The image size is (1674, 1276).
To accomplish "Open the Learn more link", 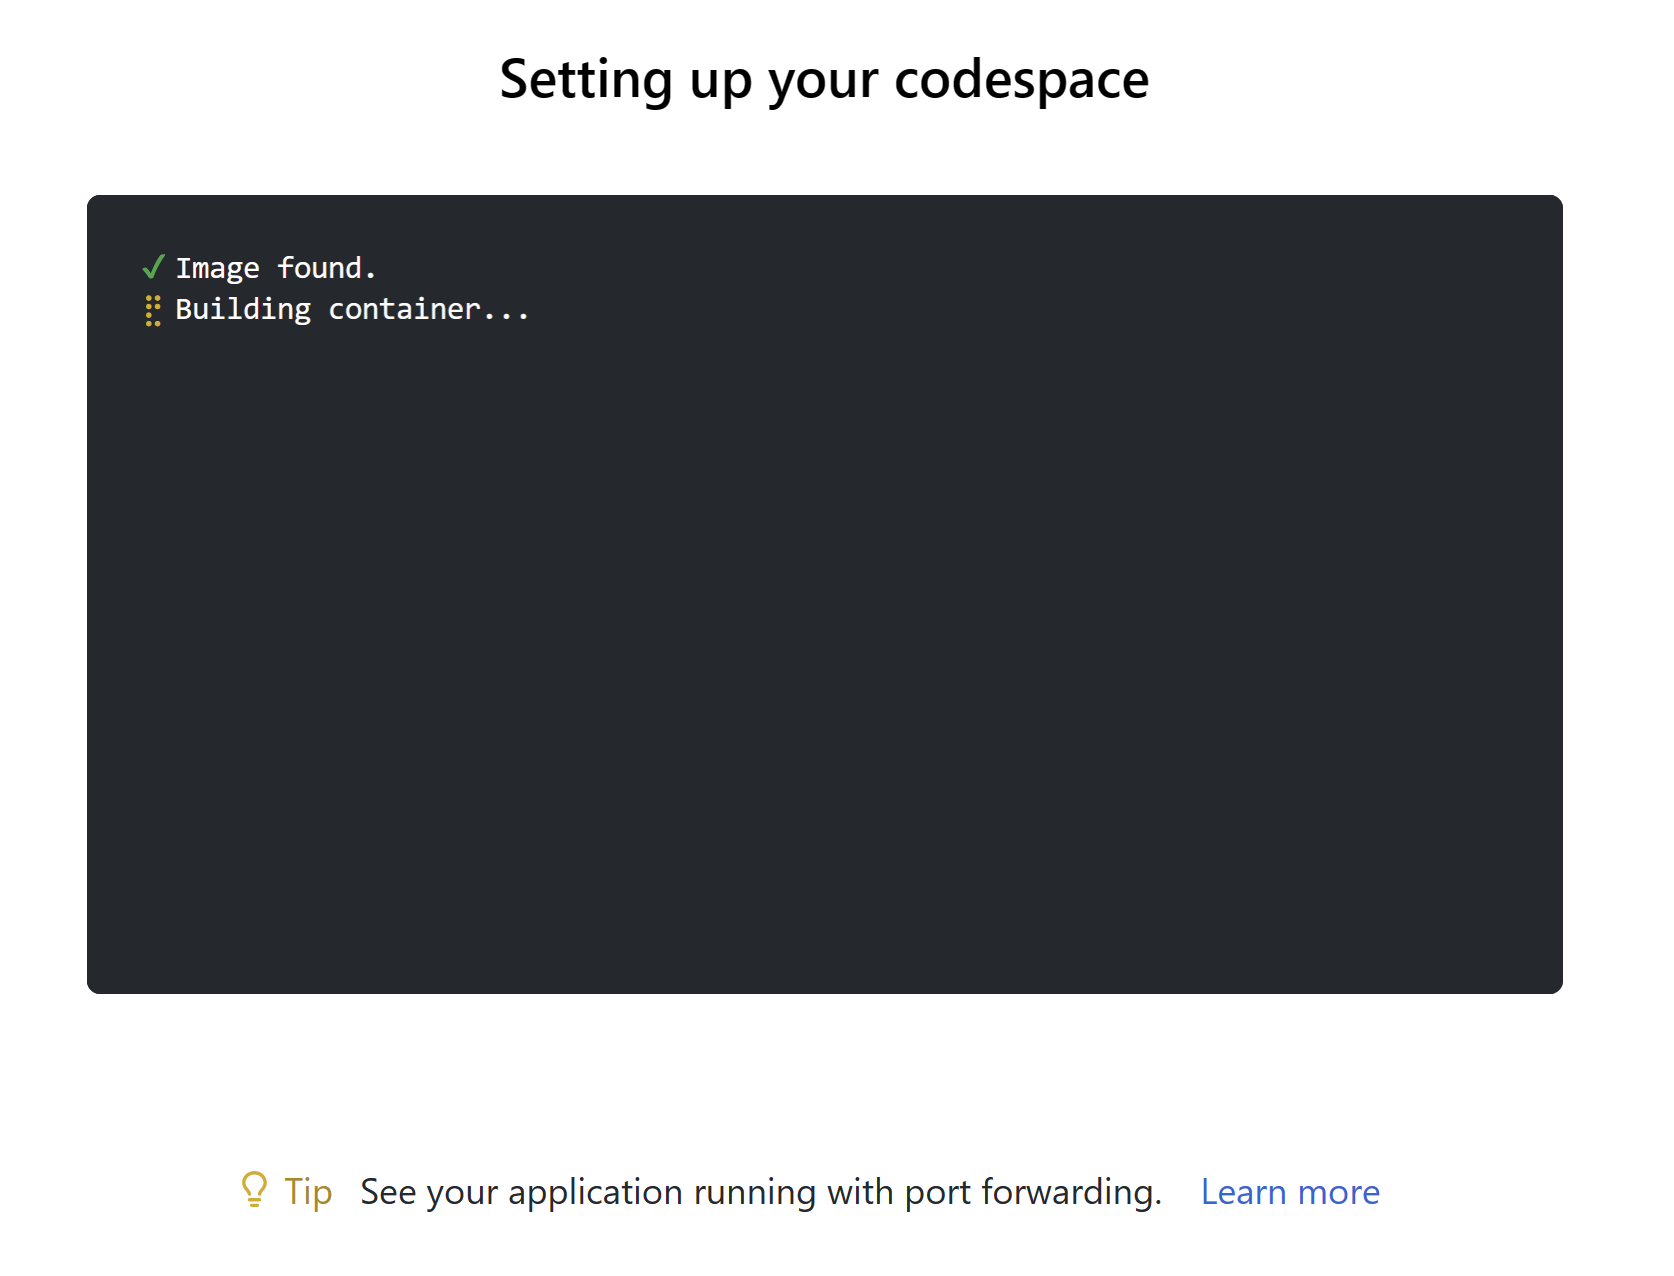I will (x=1290, y=1192).
